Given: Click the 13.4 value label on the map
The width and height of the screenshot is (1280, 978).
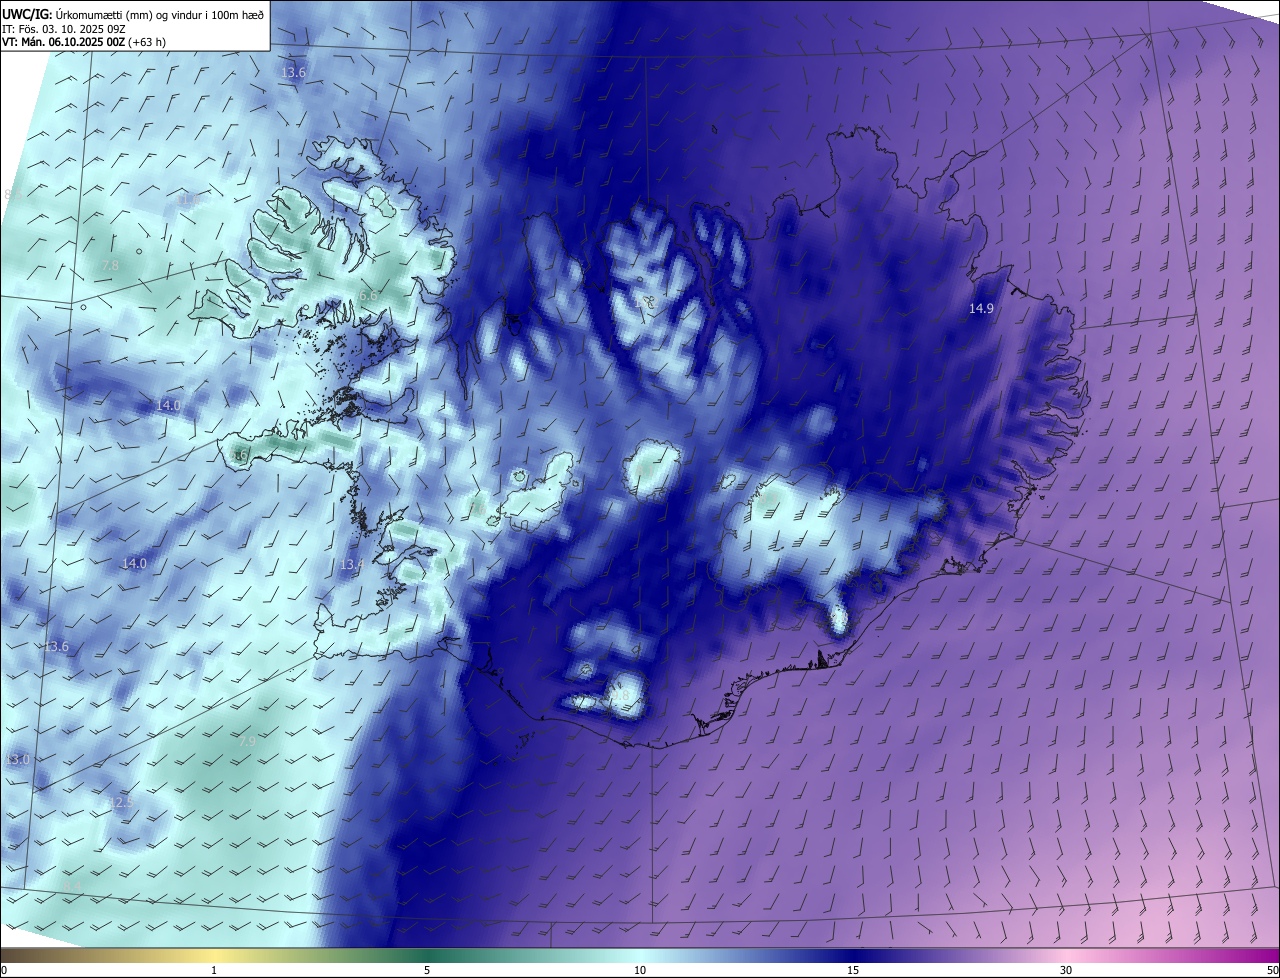Looking at the screenshot, I should pos(352,565).
